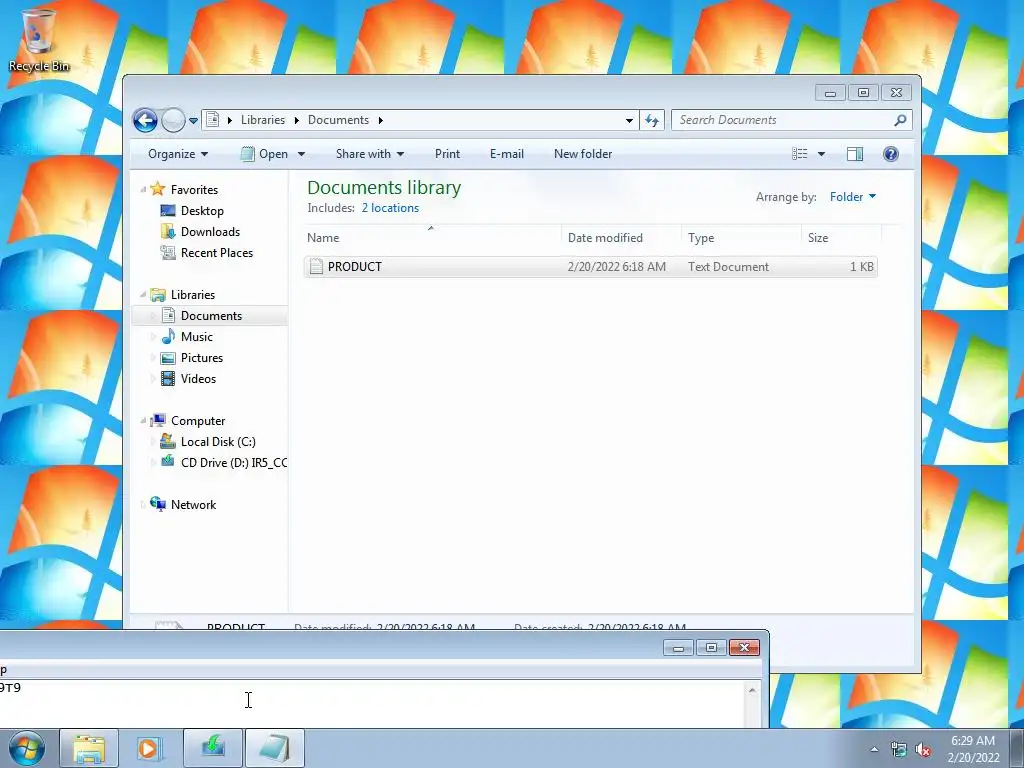Click Print in the command bar

[447, 154]
